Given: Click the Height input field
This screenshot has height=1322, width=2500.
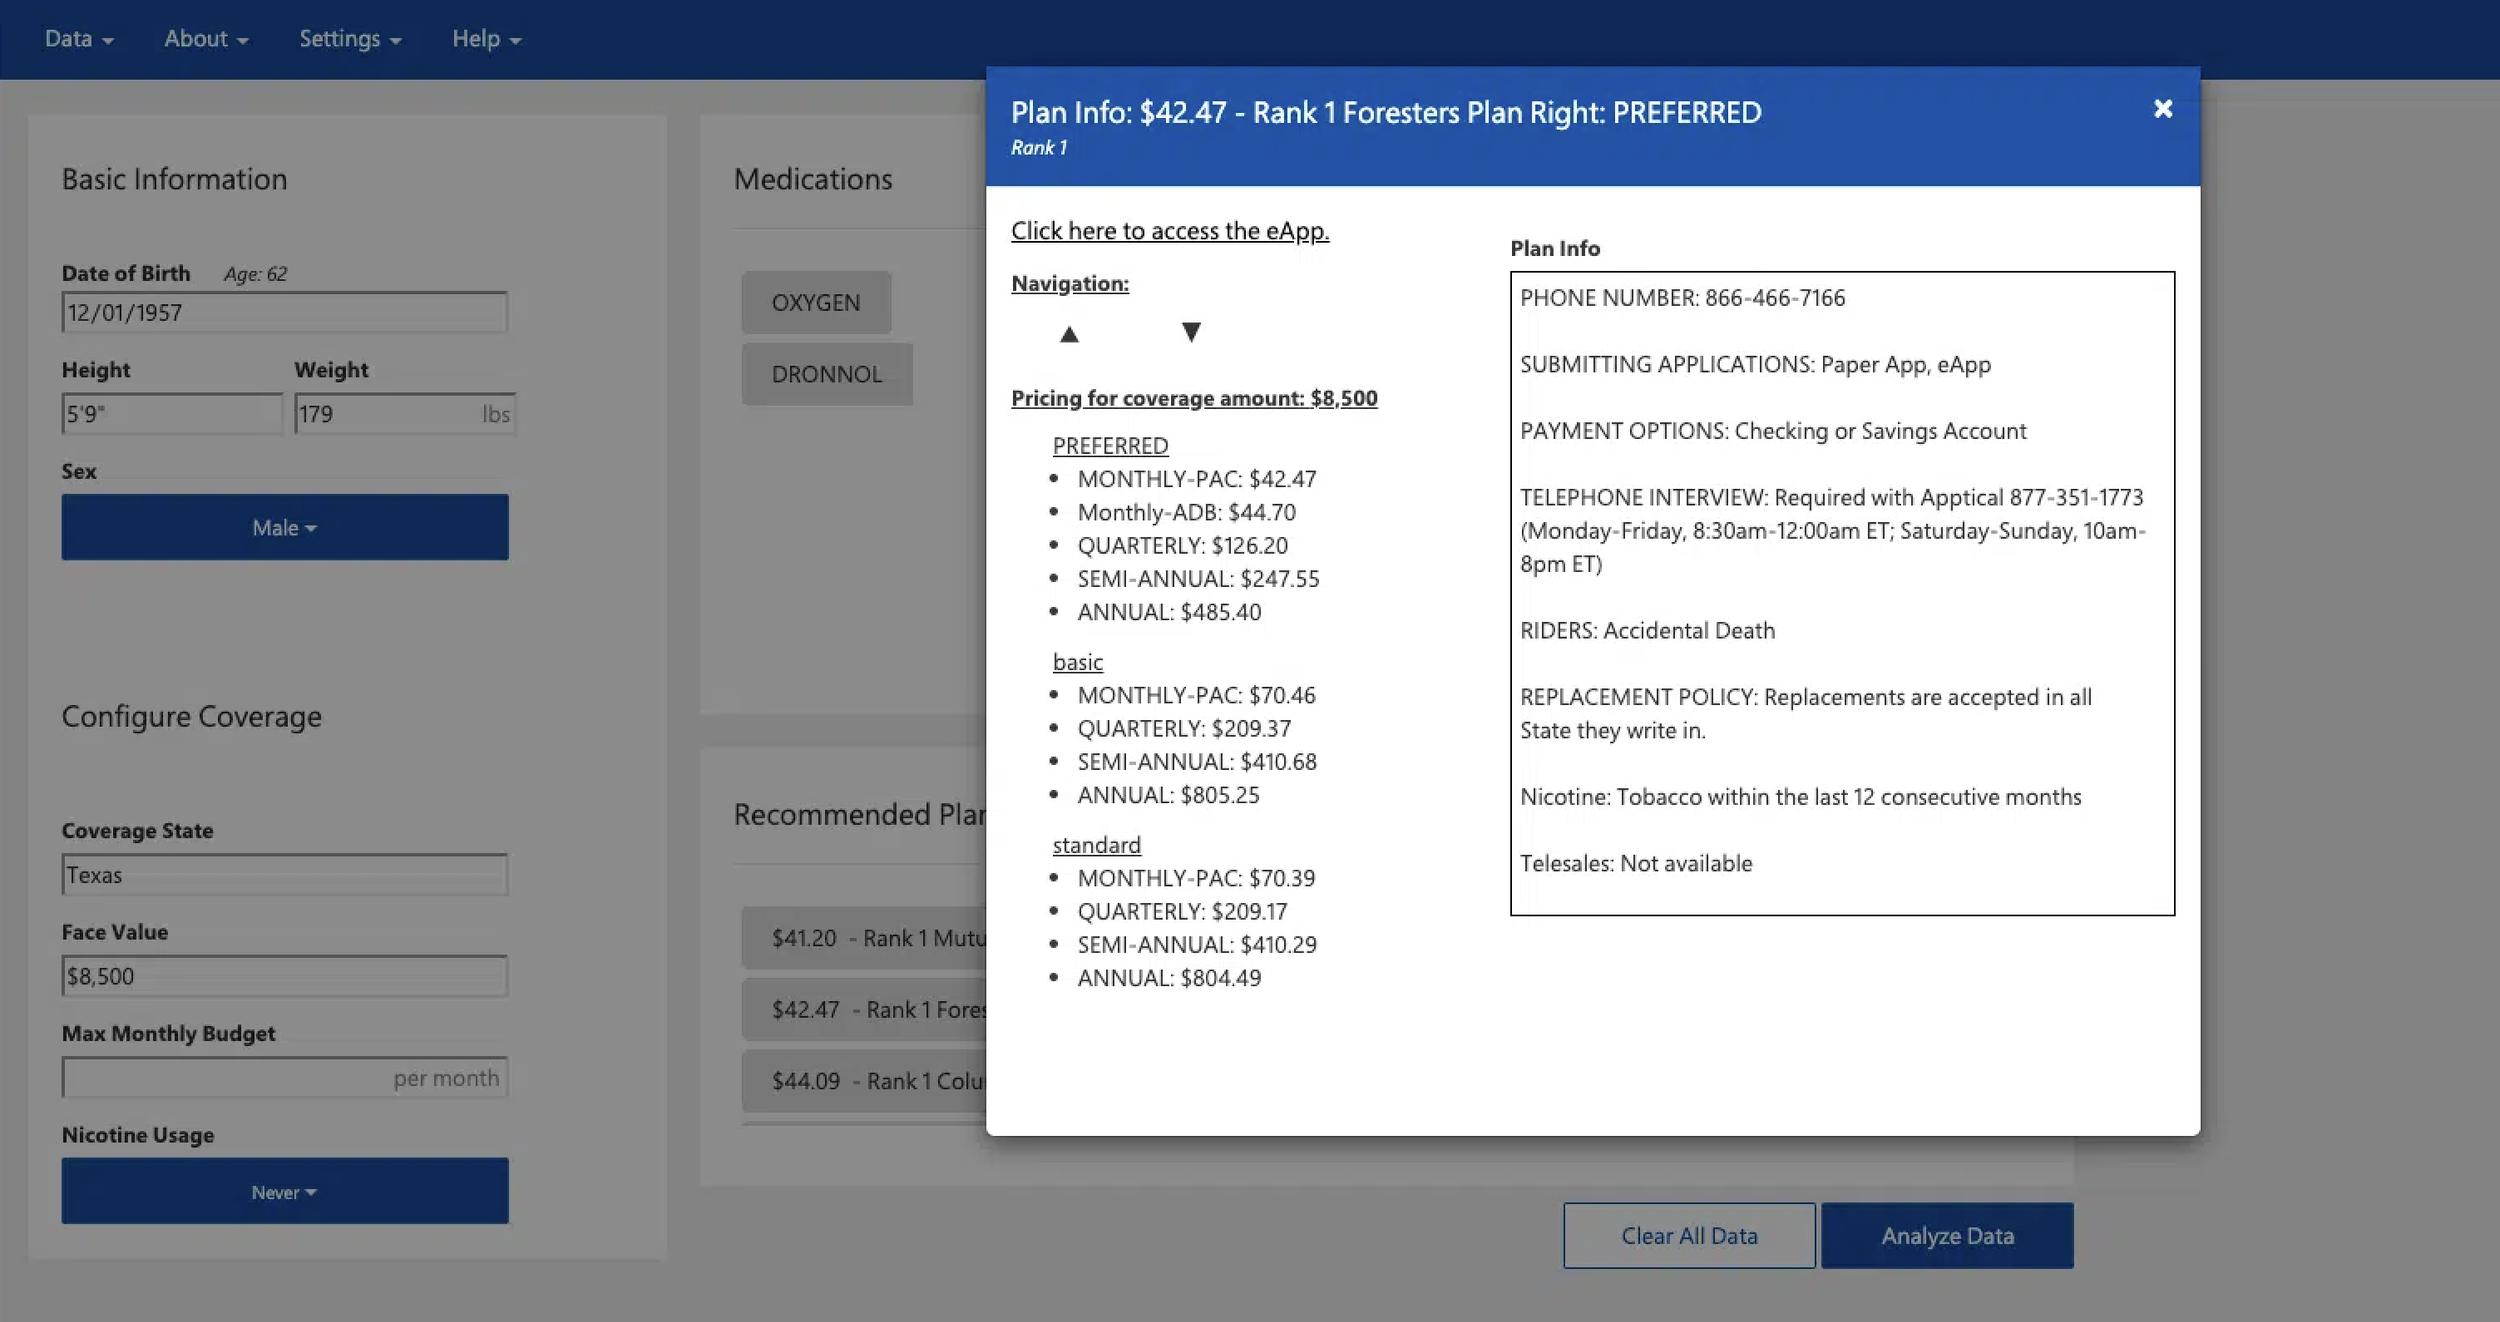Looking at the screenshot, I should [x=172, y=414].
